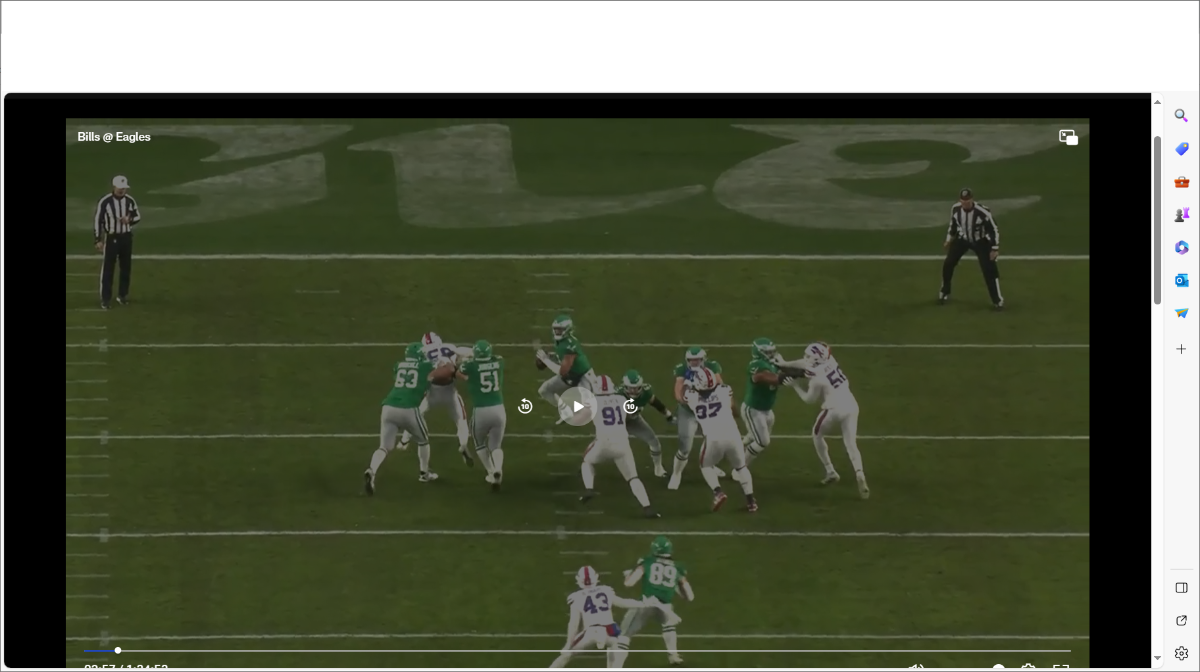The image size is (1200, 672).
Task: Open the paper-plane Drop sidebar icon
Action: [1181, 314]
